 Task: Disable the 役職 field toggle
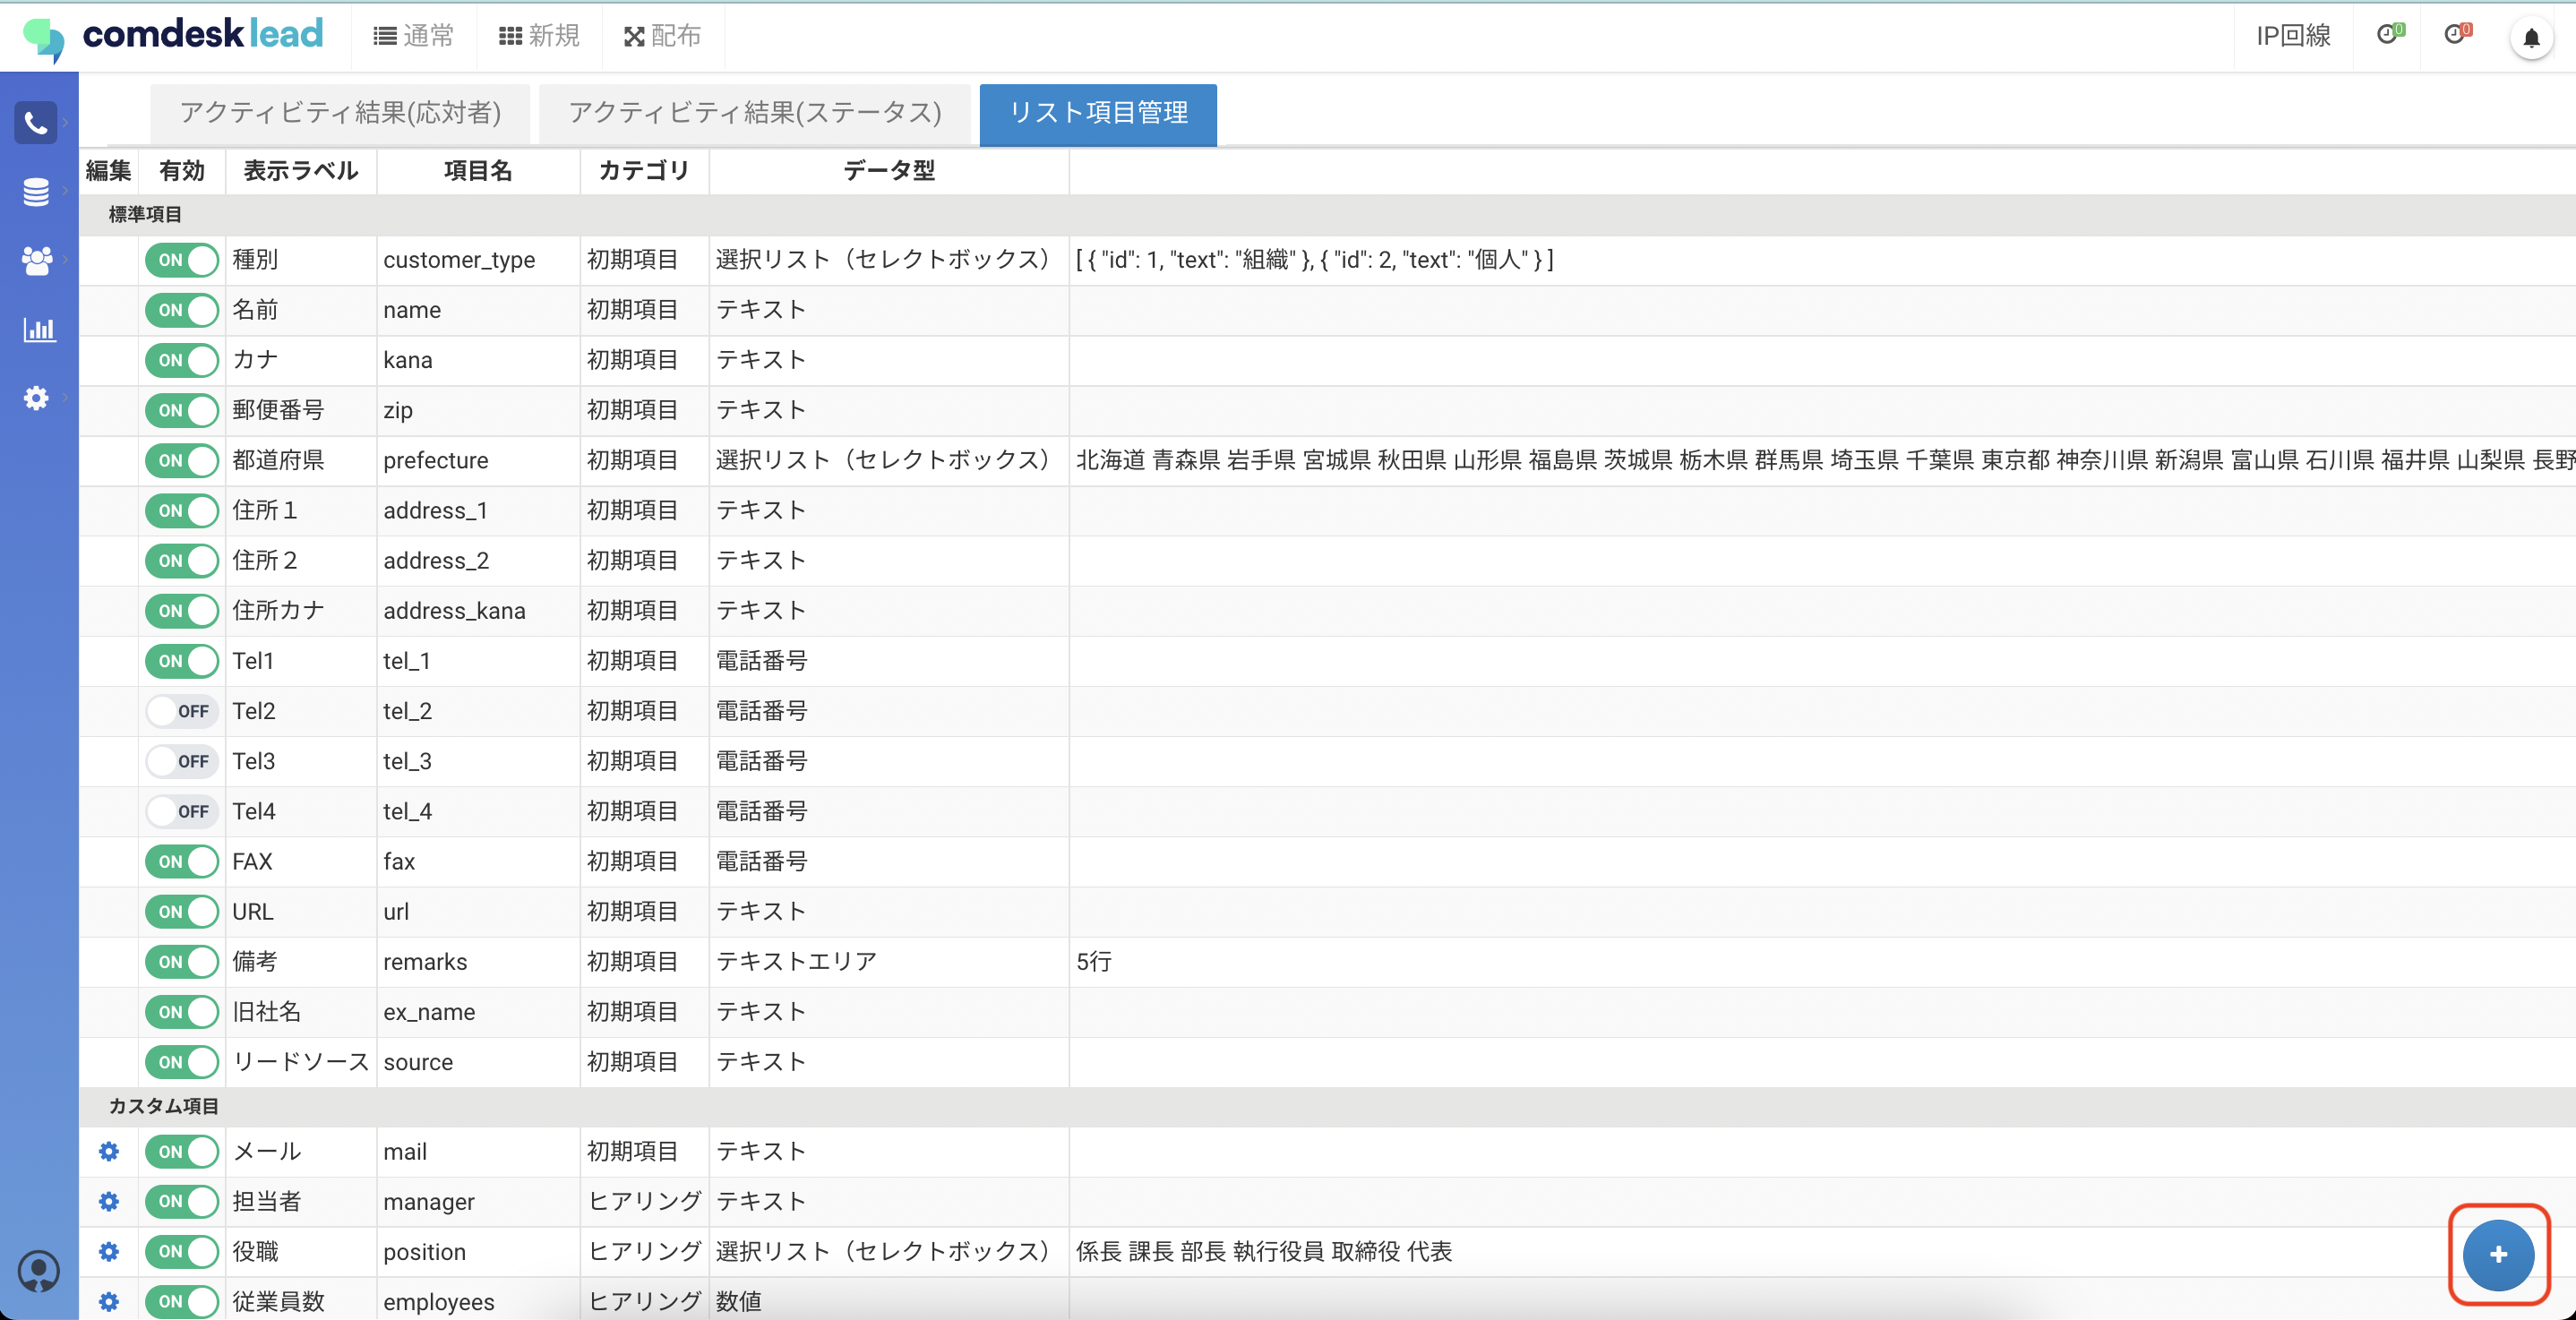click(x=181, y=1252)
